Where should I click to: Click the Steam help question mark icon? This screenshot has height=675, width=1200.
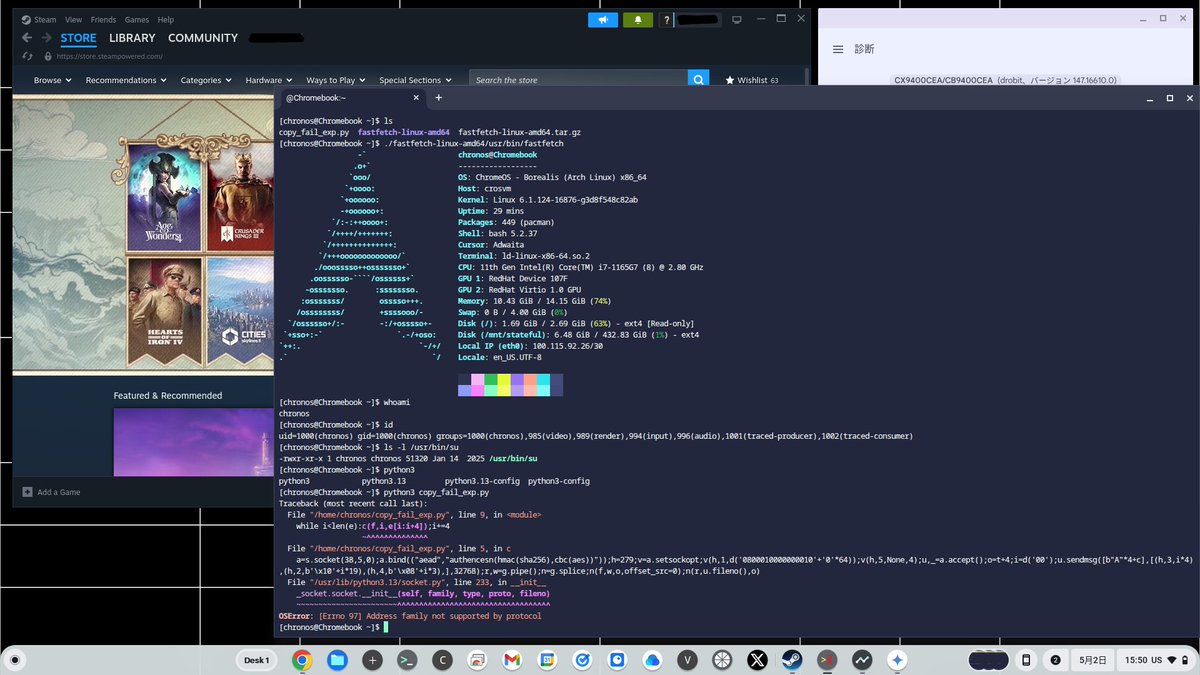666,20
